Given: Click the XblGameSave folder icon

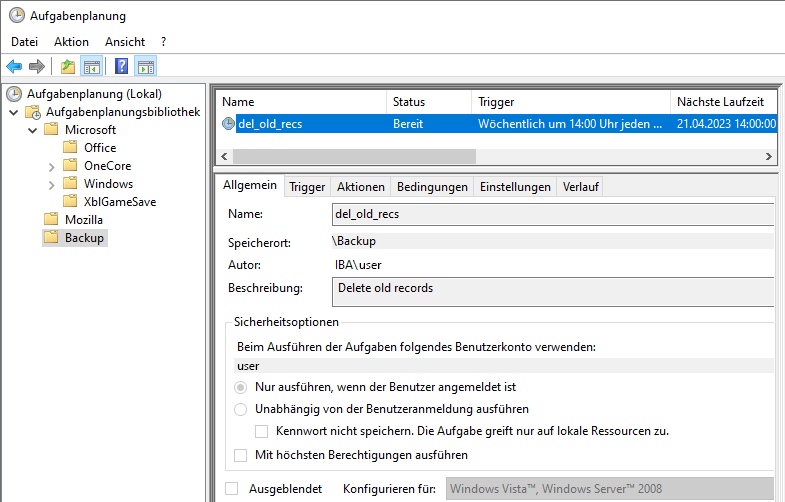Looking at the screenshot, I should (70, 202).
